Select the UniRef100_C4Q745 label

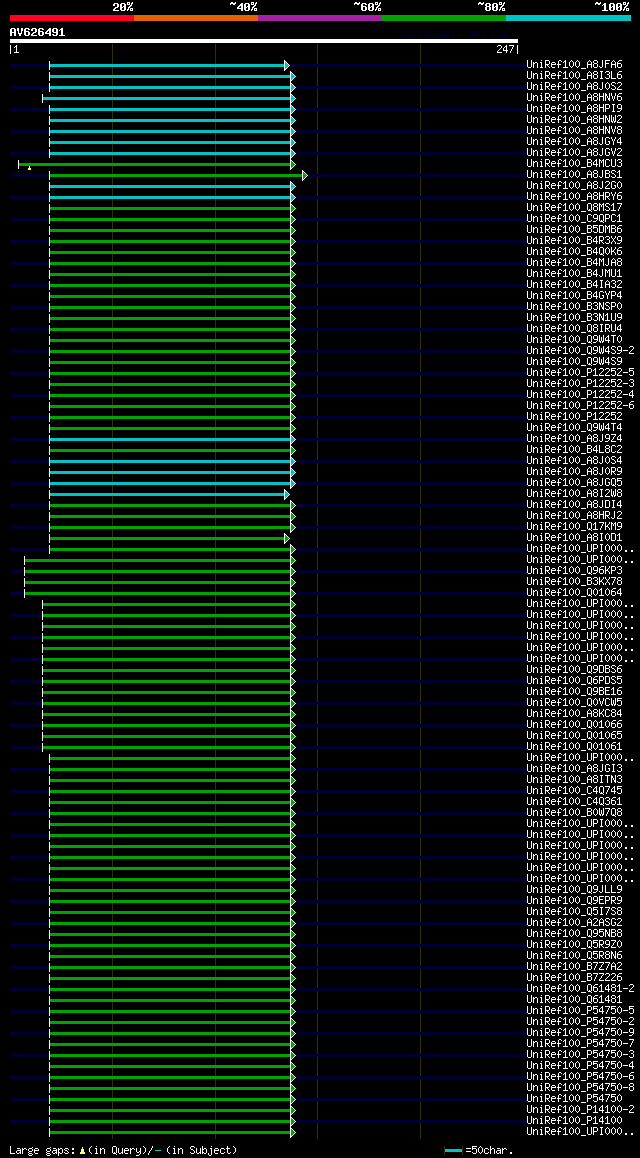click(574, 790)
